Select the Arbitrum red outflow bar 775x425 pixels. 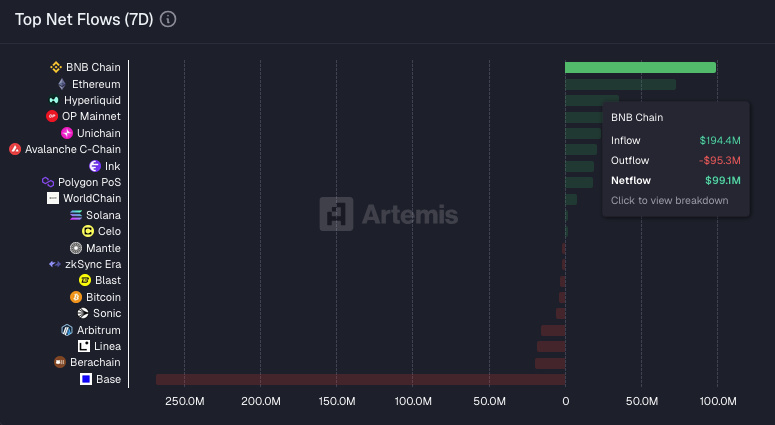pos(553,331)
